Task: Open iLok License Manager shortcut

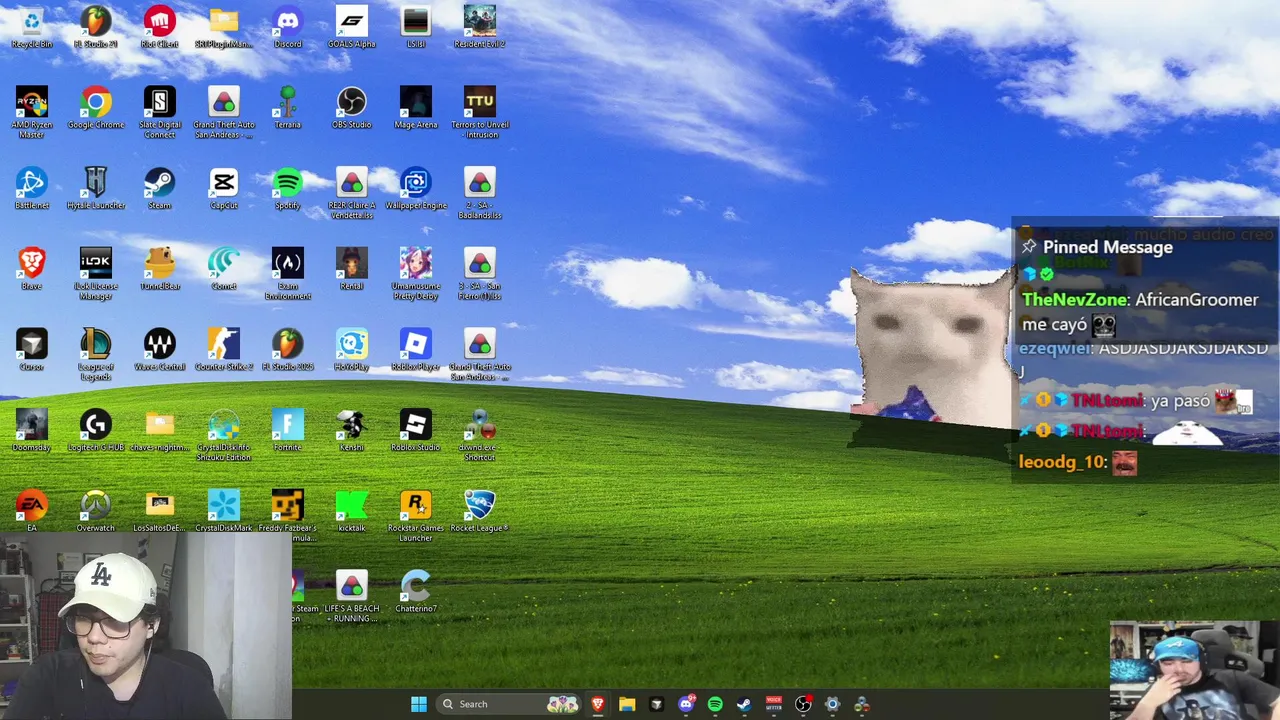Action: tap(96, 274)
